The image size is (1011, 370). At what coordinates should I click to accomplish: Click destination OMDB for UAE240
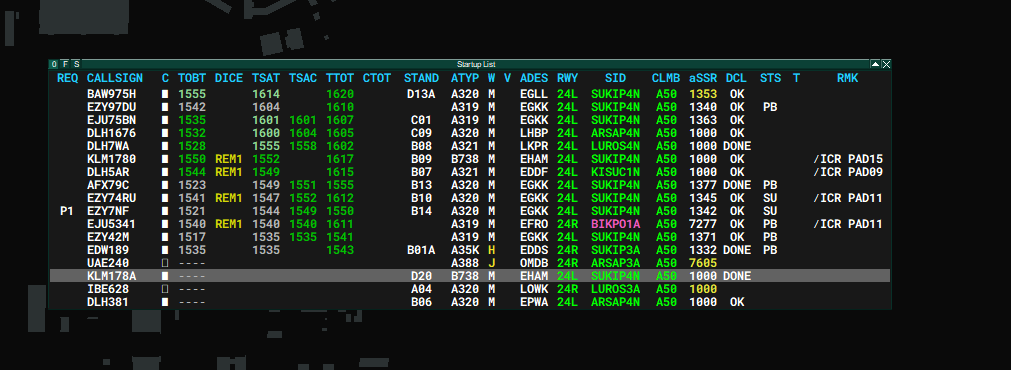[534, 263]
